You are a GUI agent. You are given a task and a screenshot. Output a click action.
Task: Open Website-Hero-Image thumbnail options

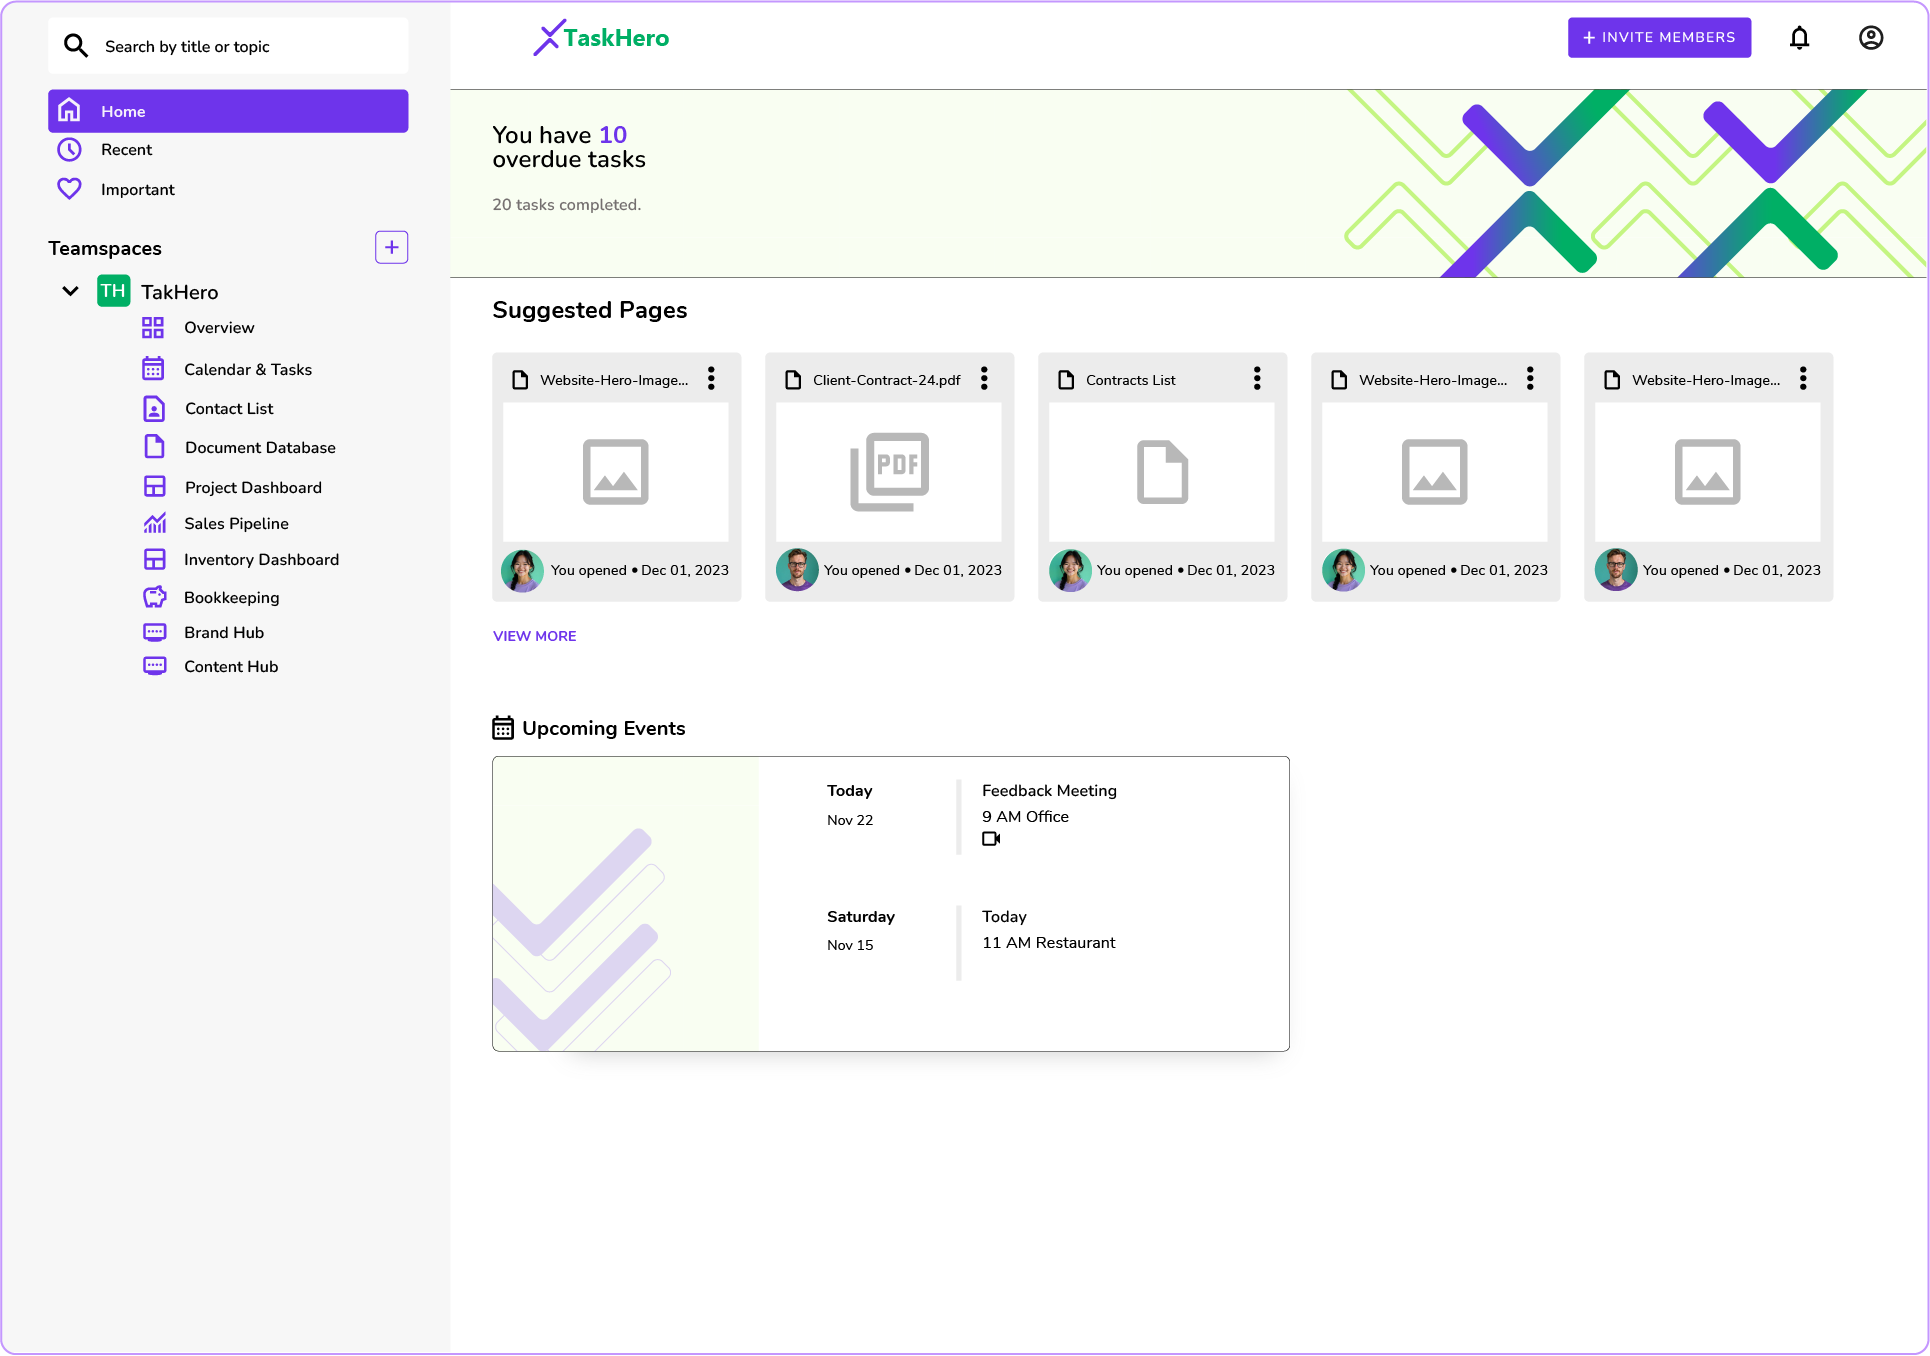712,380
